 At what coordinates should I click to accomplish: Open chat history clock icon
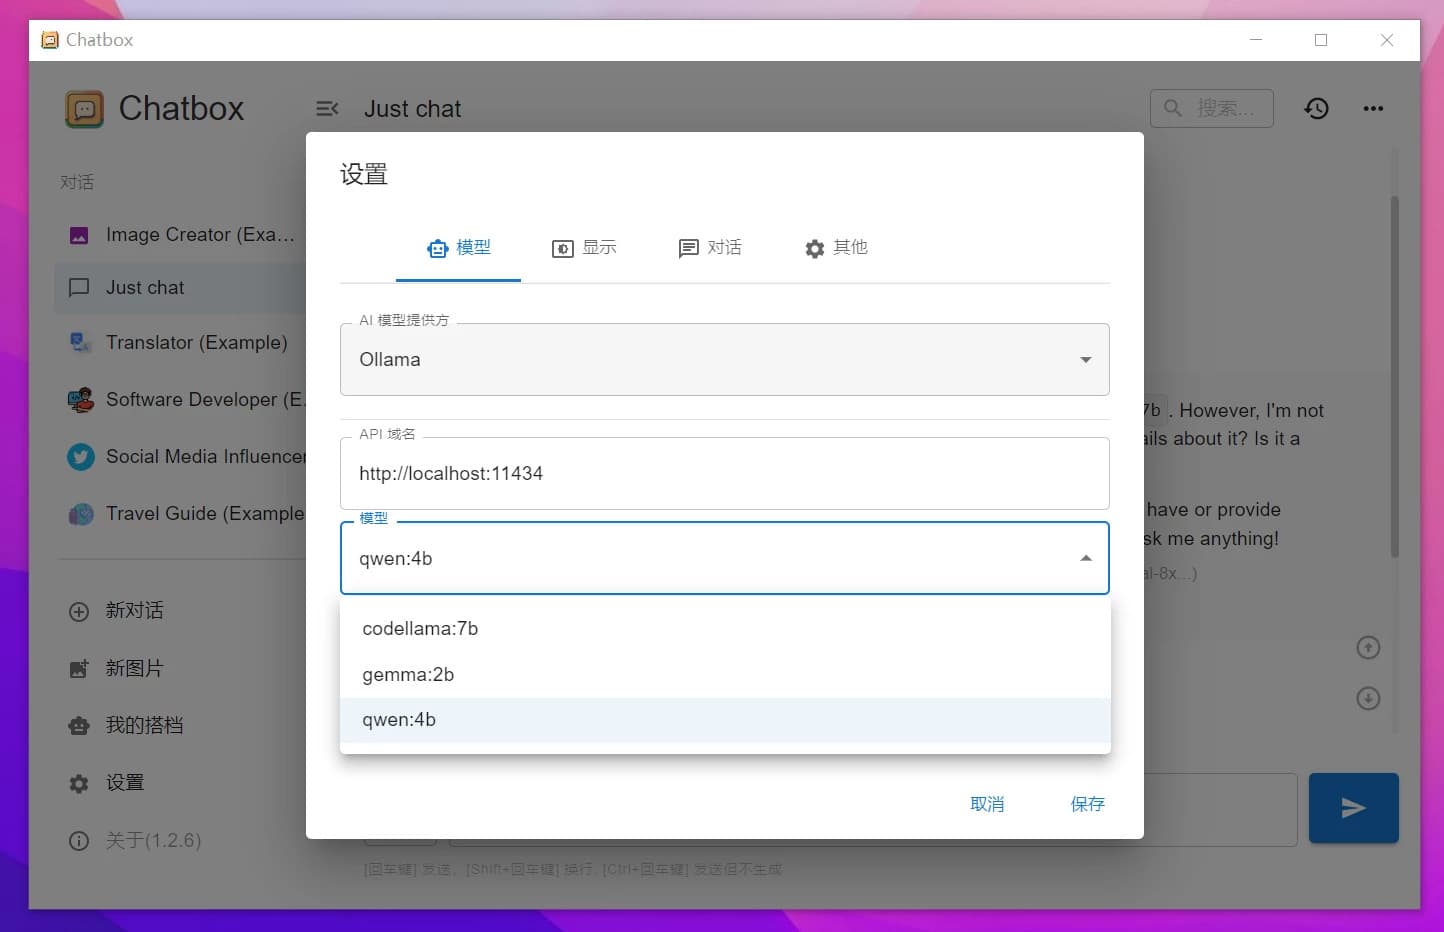[1316, 108]
